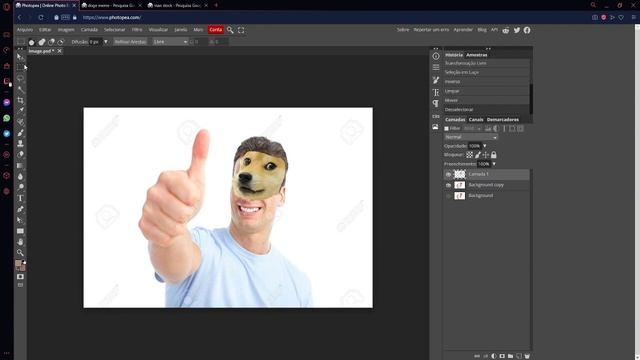
Task: Open the Normal blend mode dropdown
Action: coord(471,137)
